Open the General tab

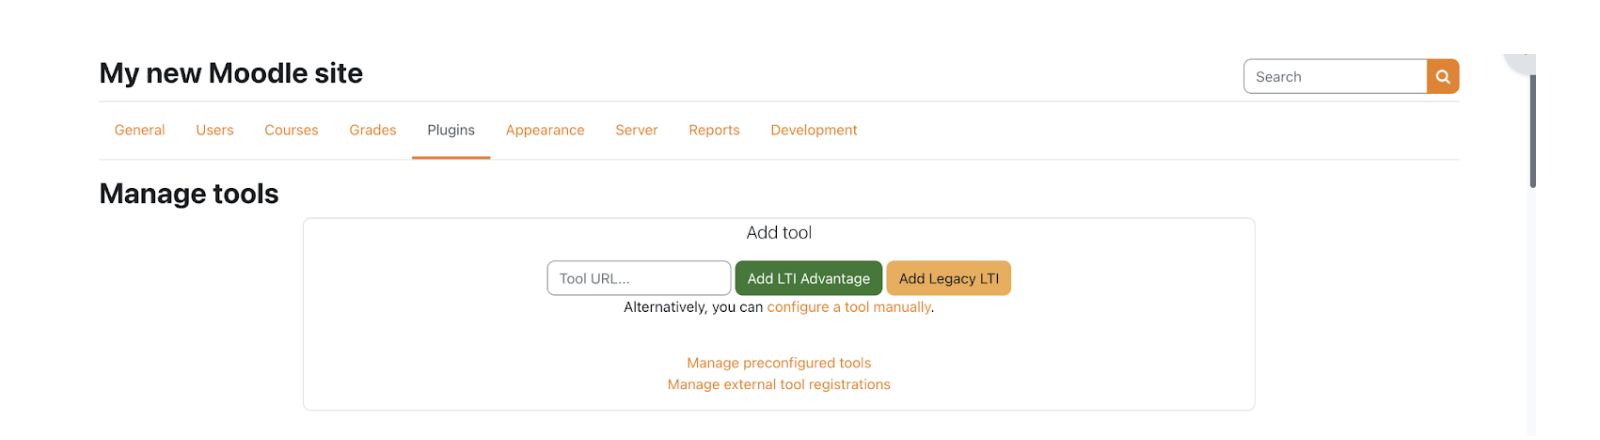pos(140,130)
